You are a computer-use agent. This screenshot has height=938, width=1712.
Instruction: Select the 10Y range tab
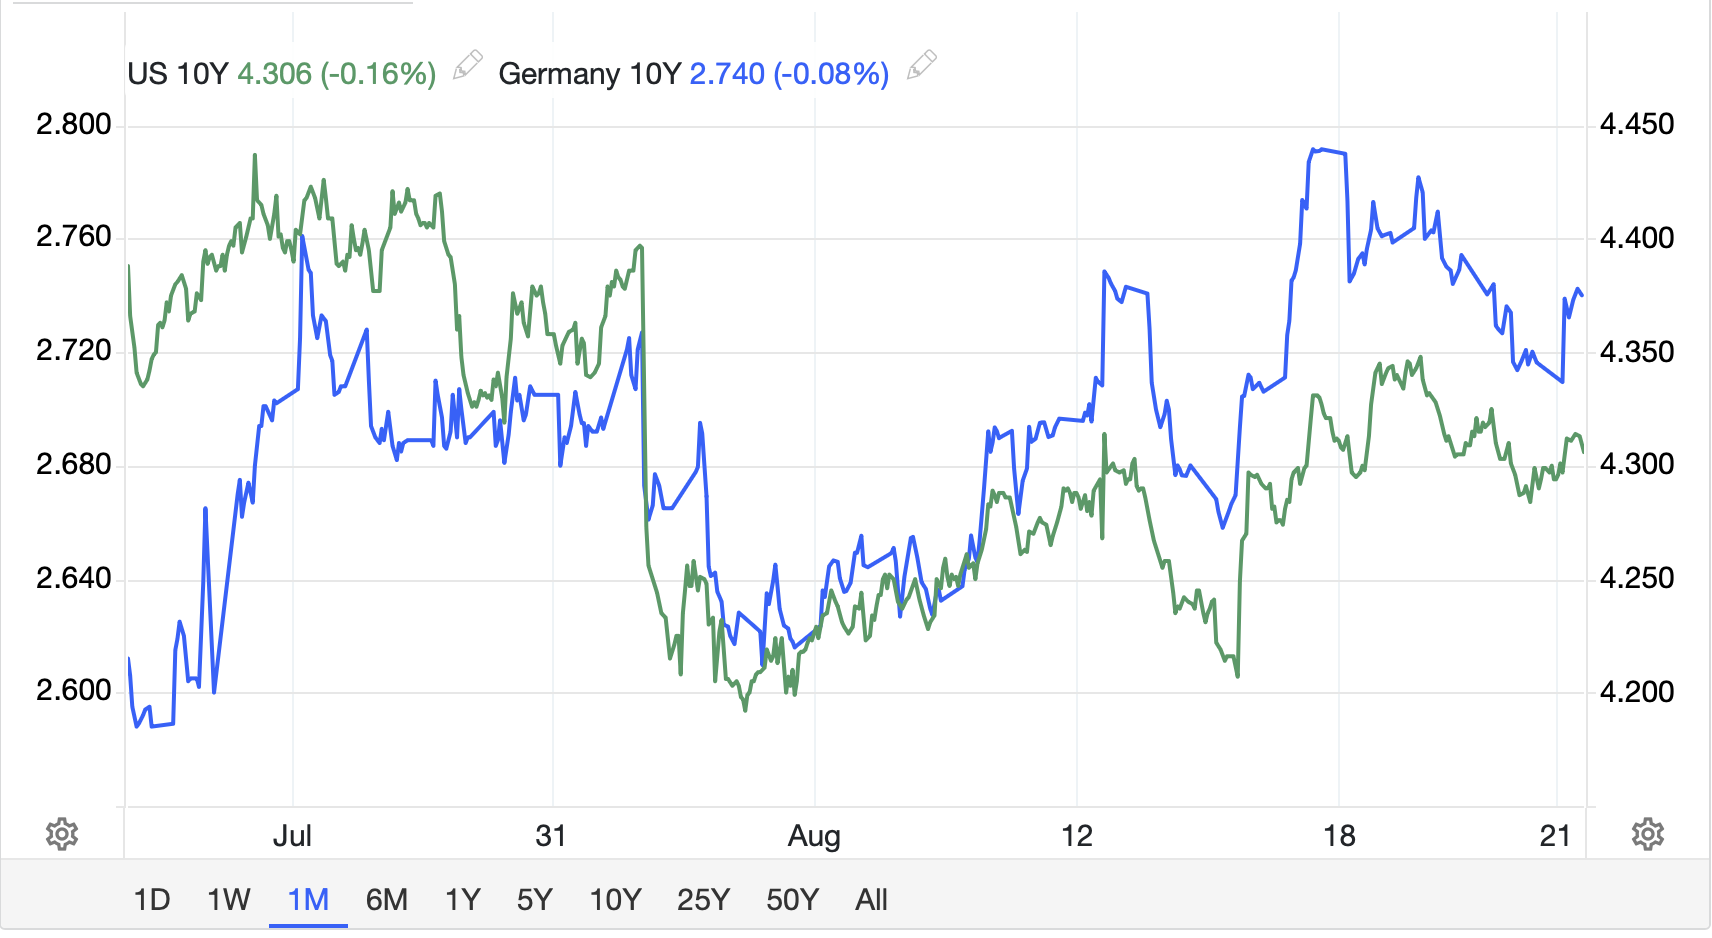[615, 900]
